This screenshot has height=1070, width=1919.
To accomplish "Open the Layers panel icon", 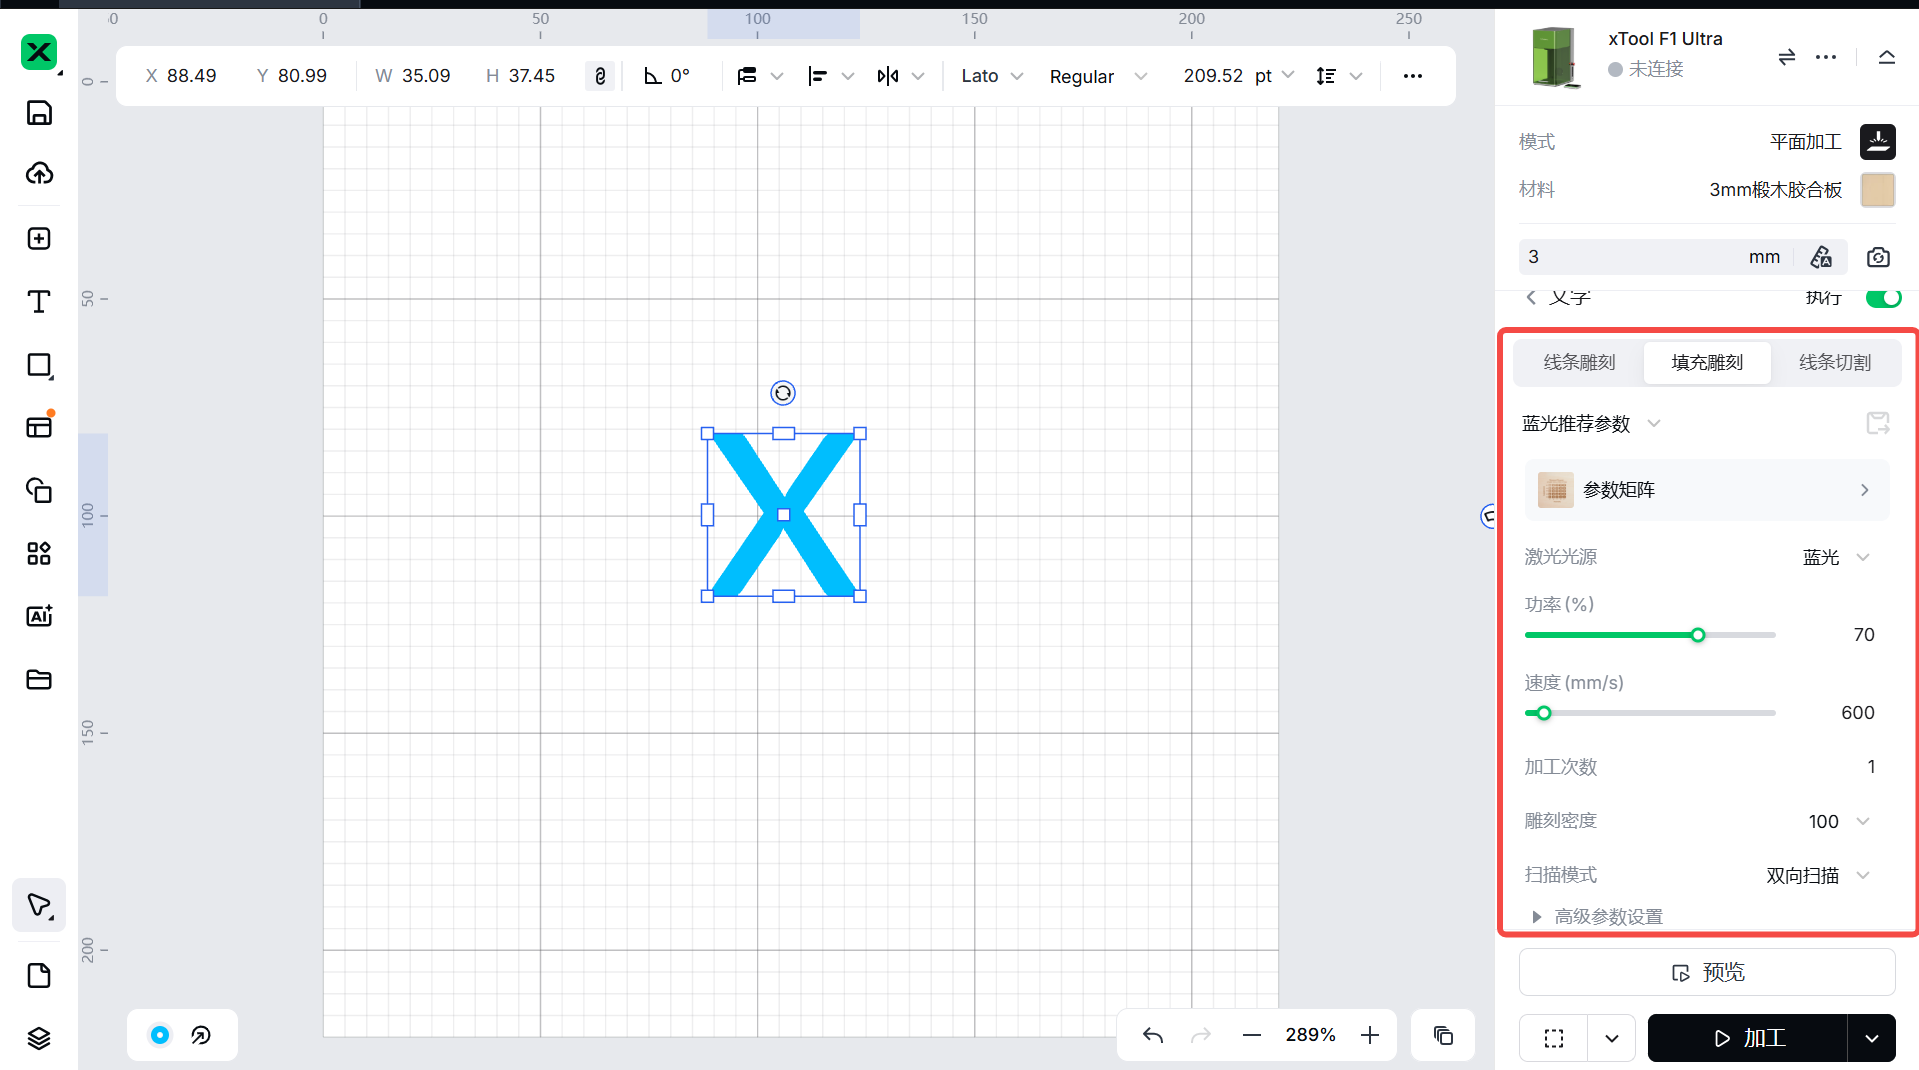I will coord(39,1038).
